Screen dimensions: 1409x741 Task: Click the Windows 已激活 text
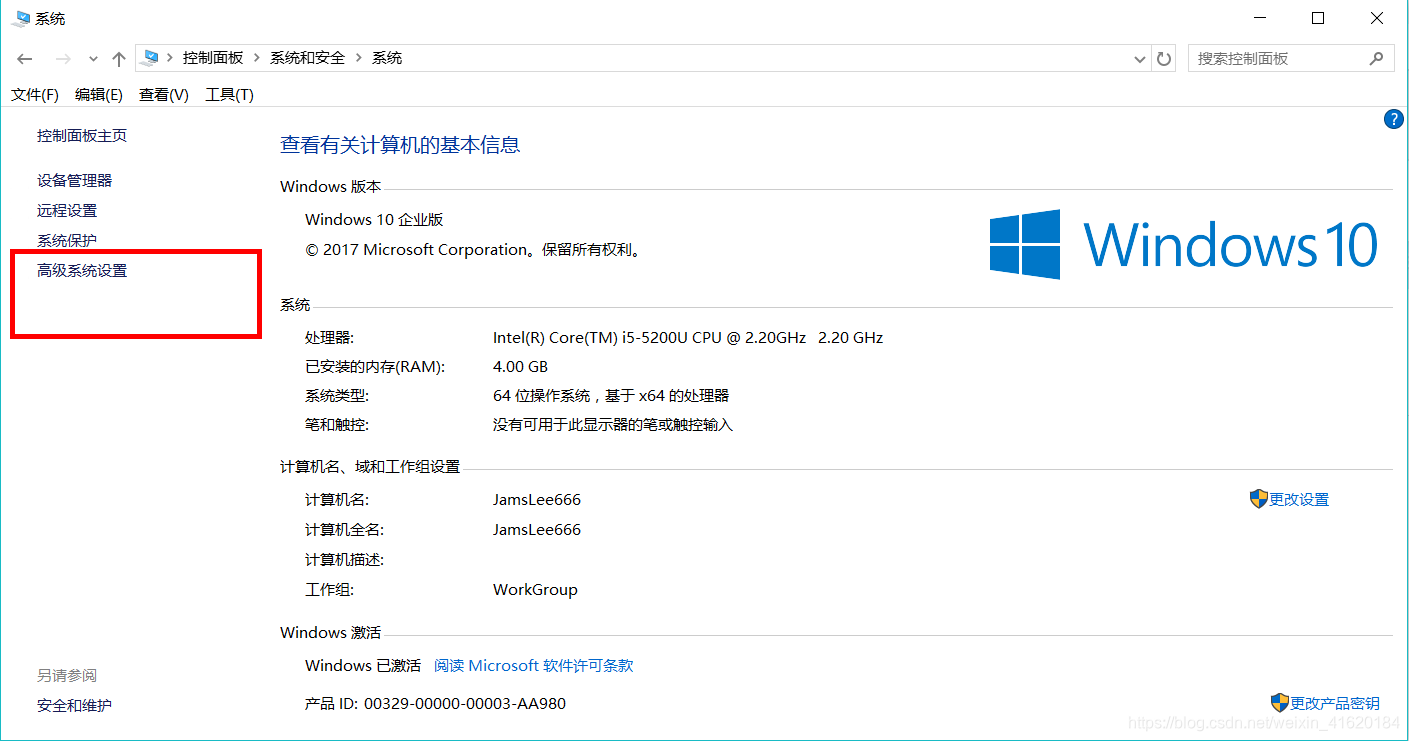(x=363, y=666)
